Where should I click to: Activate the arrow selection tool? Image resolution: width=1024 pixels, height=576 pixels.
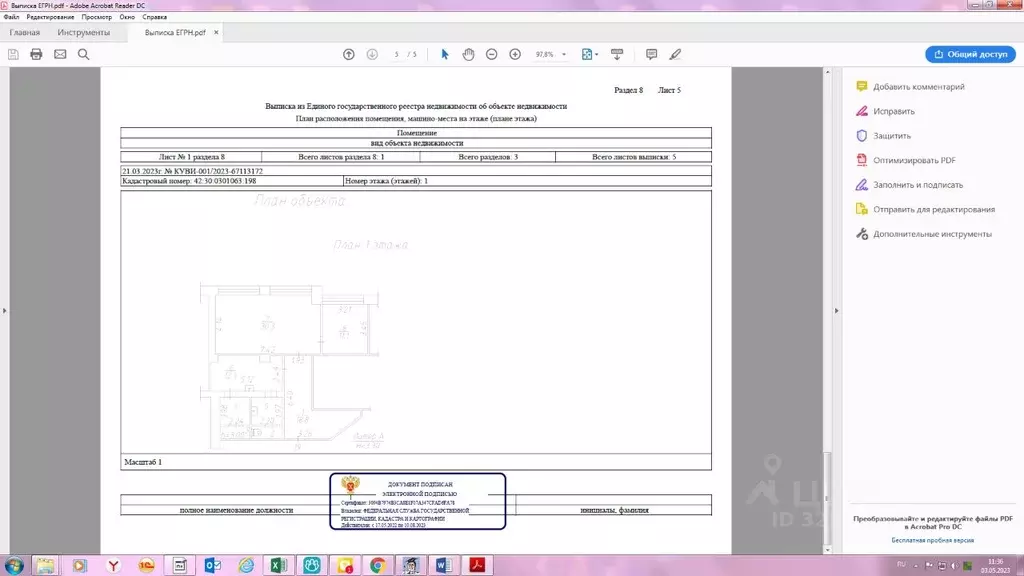coord(445,54)
